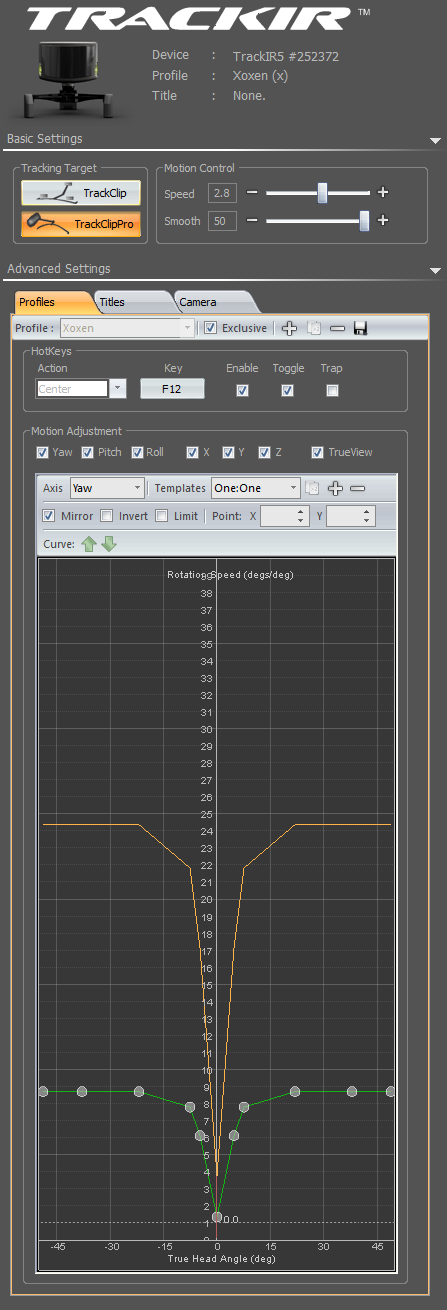This screenshot has height=1310, width=447.
Task: Select the curve point at 0 degrees
Action: point(217,1216)
